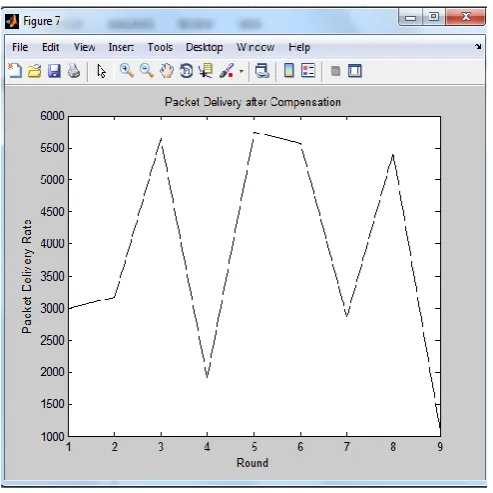Image resolution: width=493 pixels, height=493 pixels.
Task: Click the 'Packet Delivery Rate' y-axis label
Action: (27, 276)
